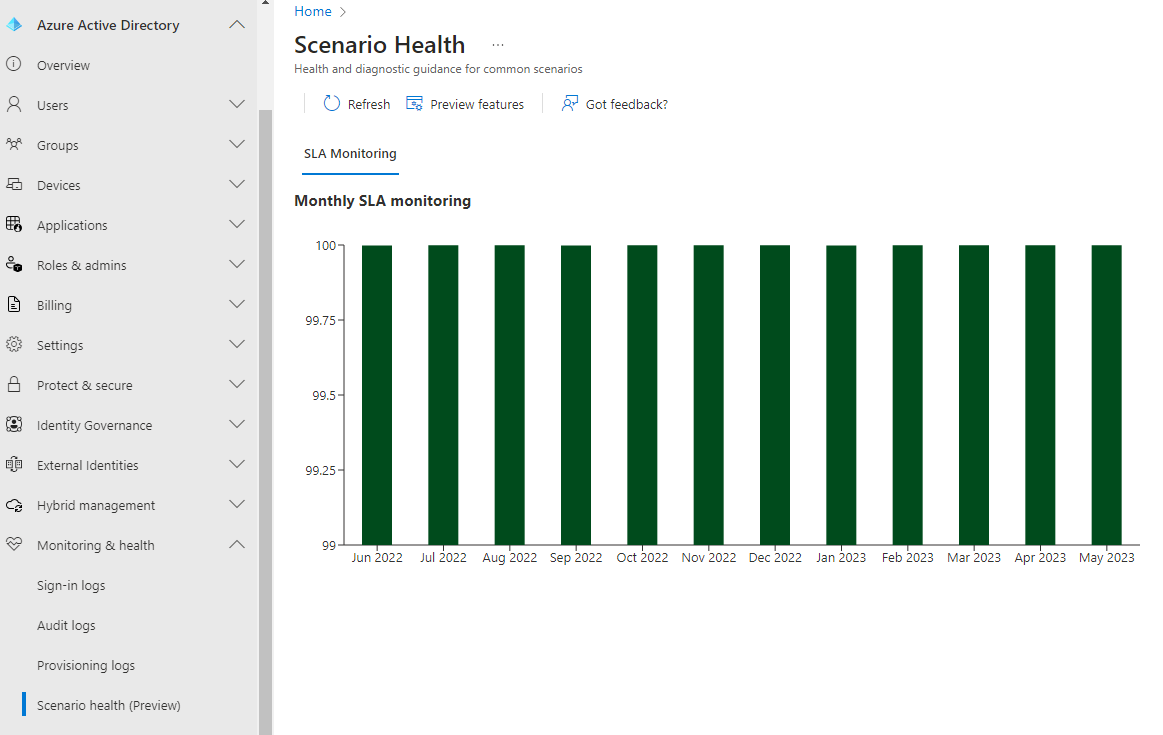Collapse the Azure Active Directory section

pos(237,24)
